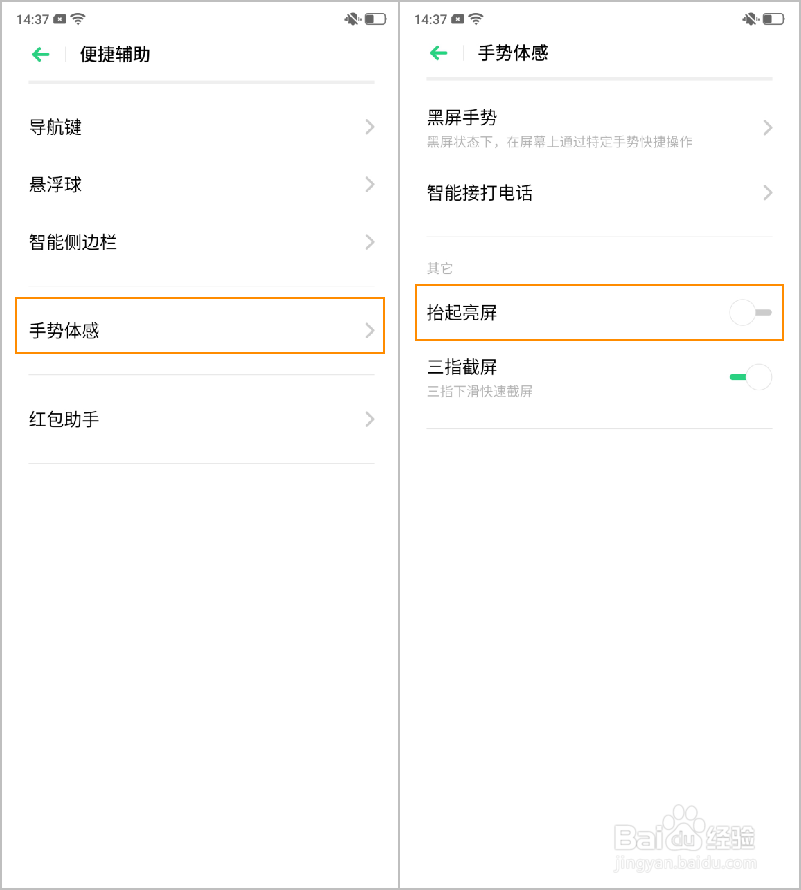801x890 pixels.
Task: Tap the 悬浮球 label
Action: 56,184
